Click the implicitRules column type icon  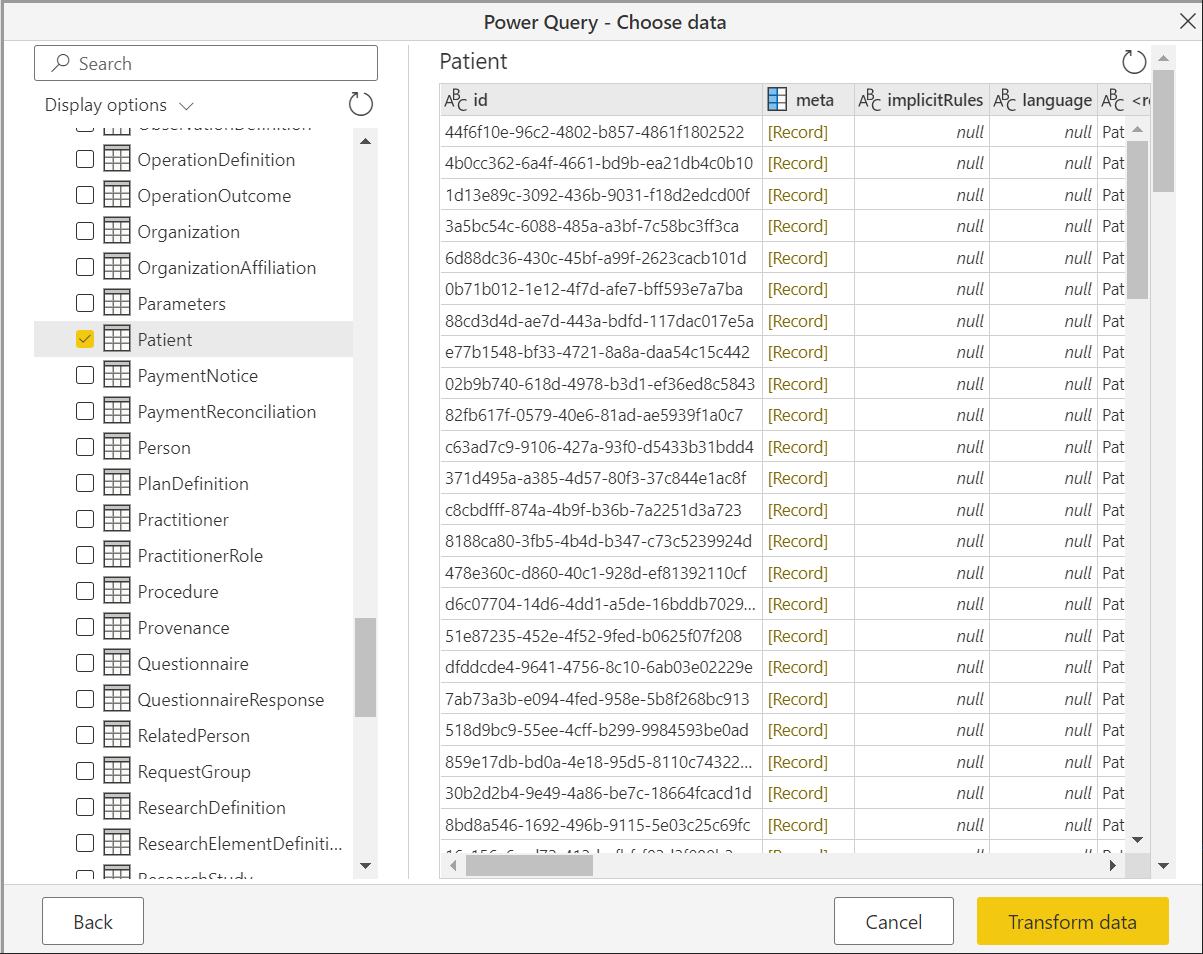[870, 100]
